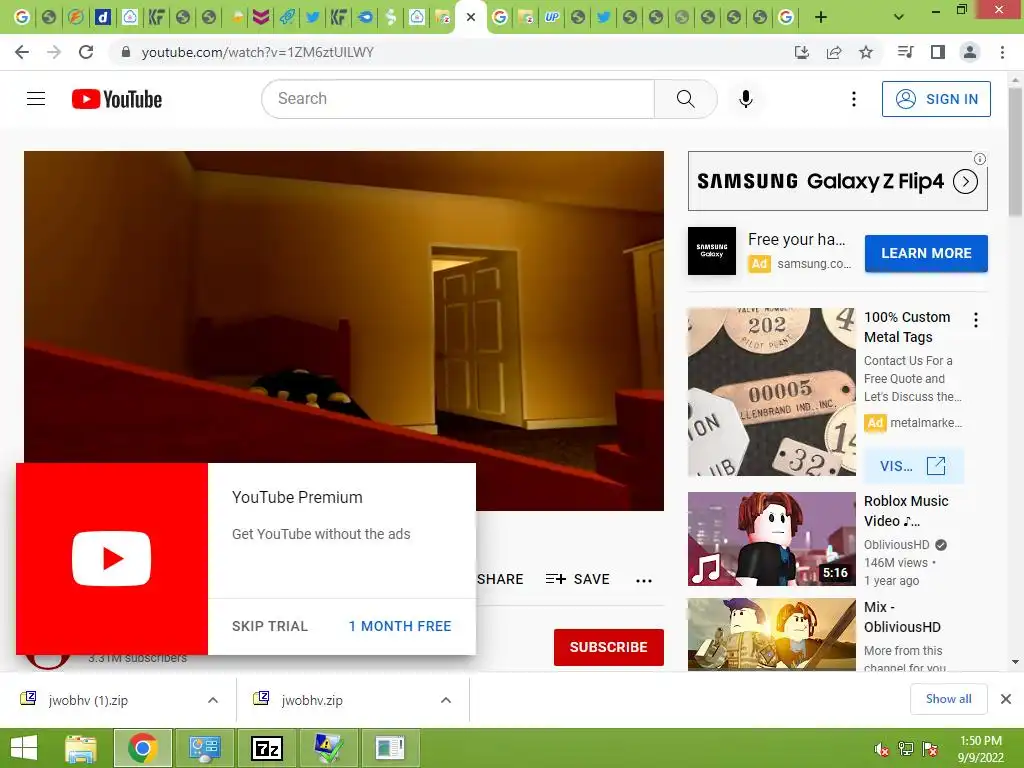The image size is (1024, 768).
Task: Share this page from the address bar
Action: pyautogui.click(x=834, y=52)
